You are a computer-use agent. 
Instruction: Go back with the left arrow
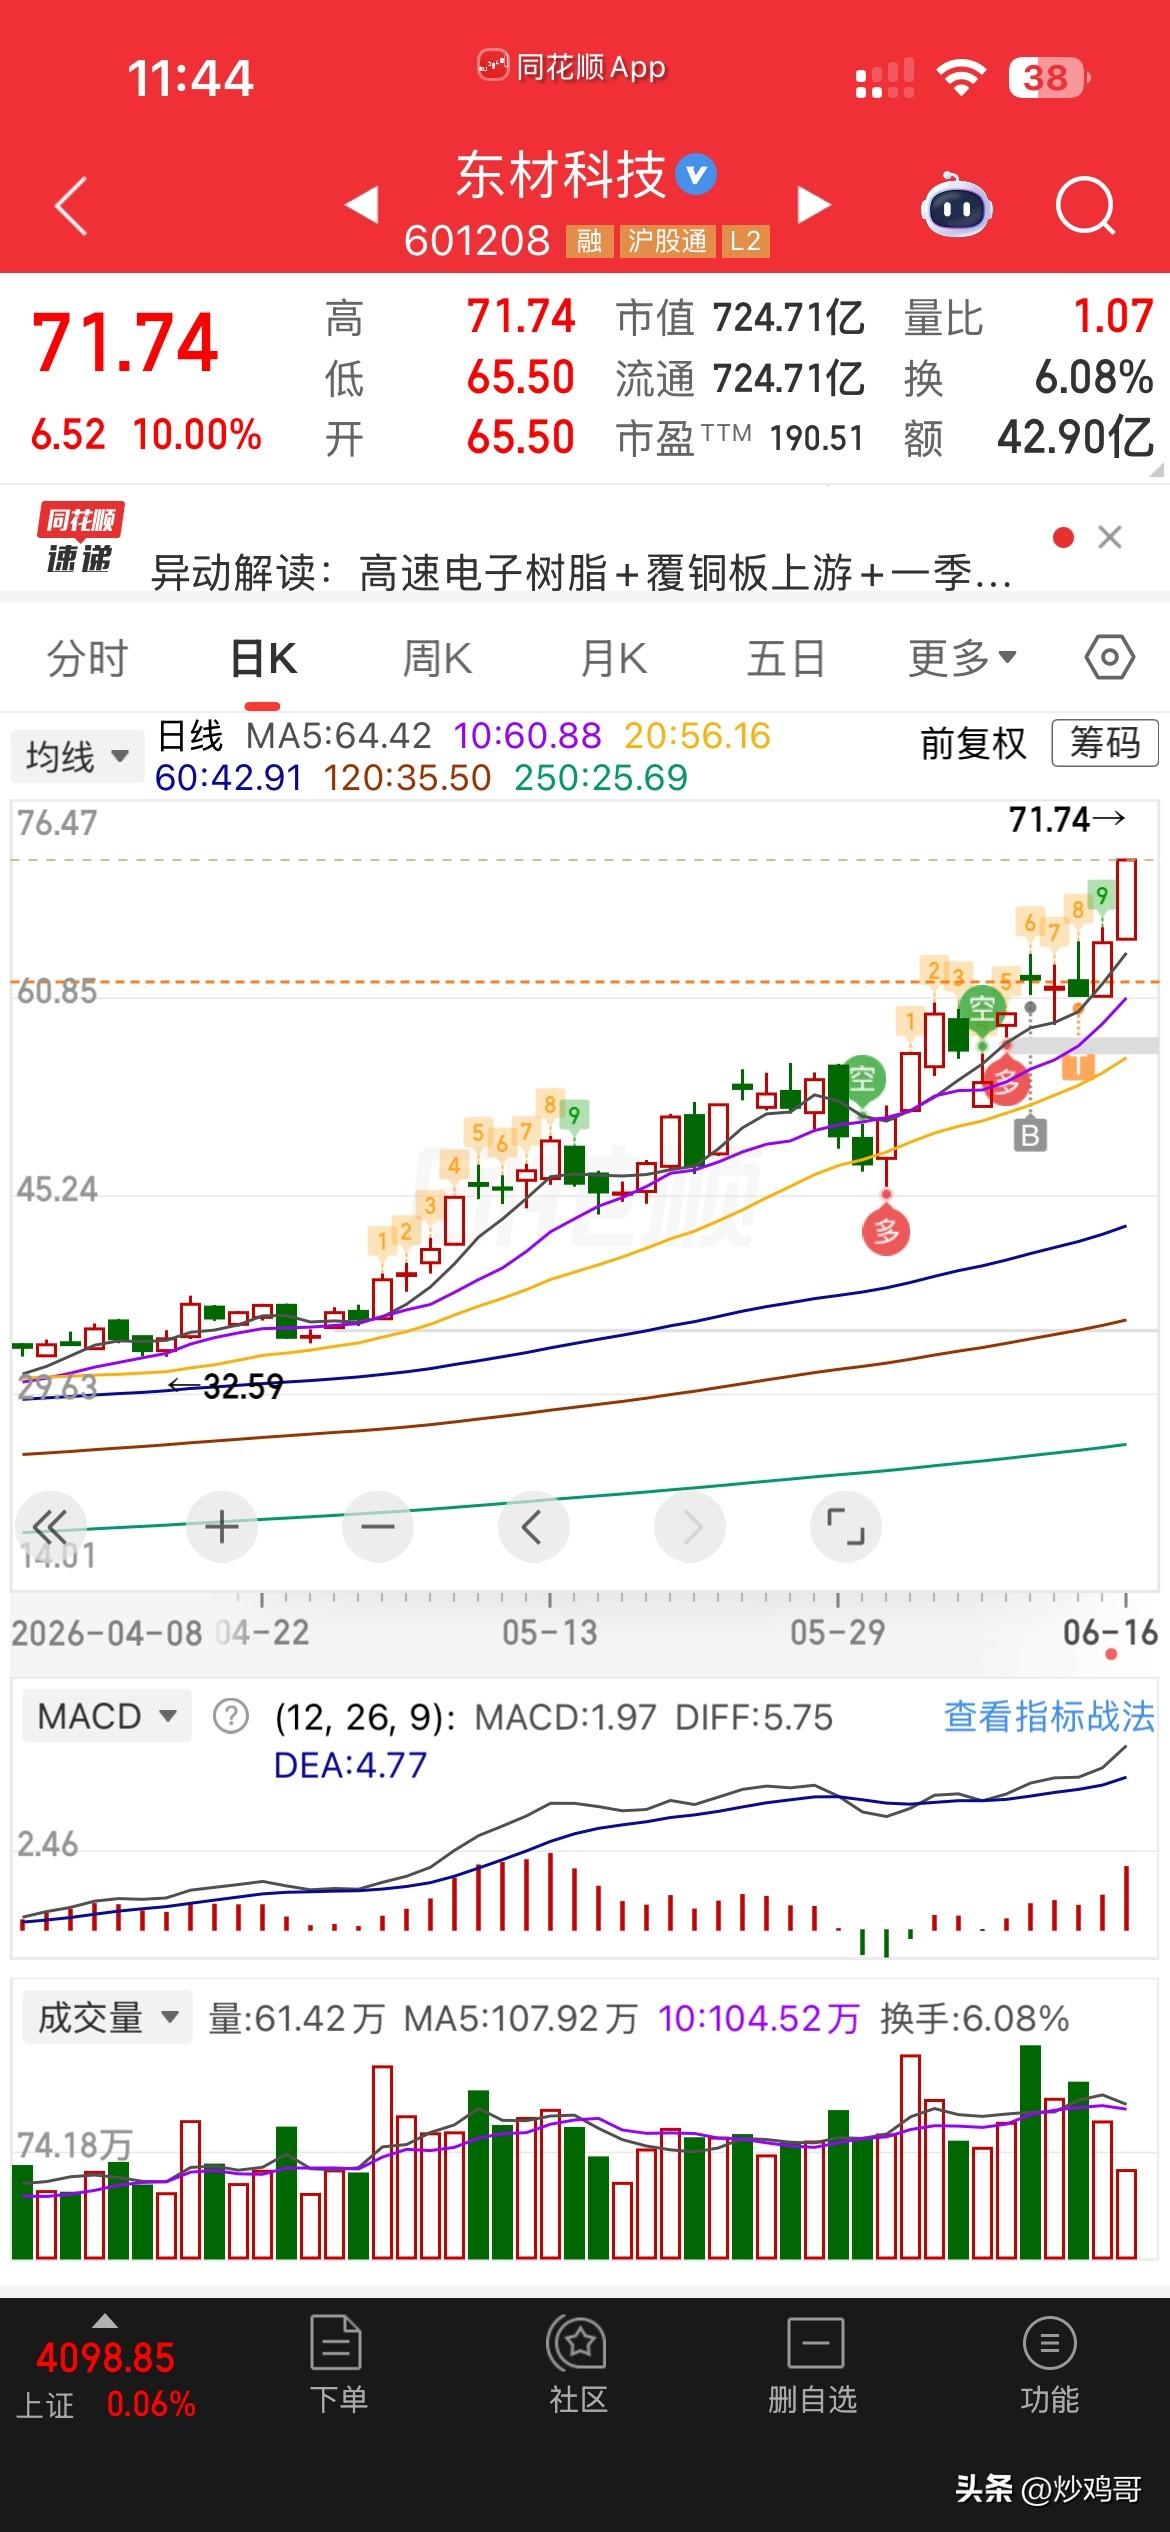click(71, 206)
